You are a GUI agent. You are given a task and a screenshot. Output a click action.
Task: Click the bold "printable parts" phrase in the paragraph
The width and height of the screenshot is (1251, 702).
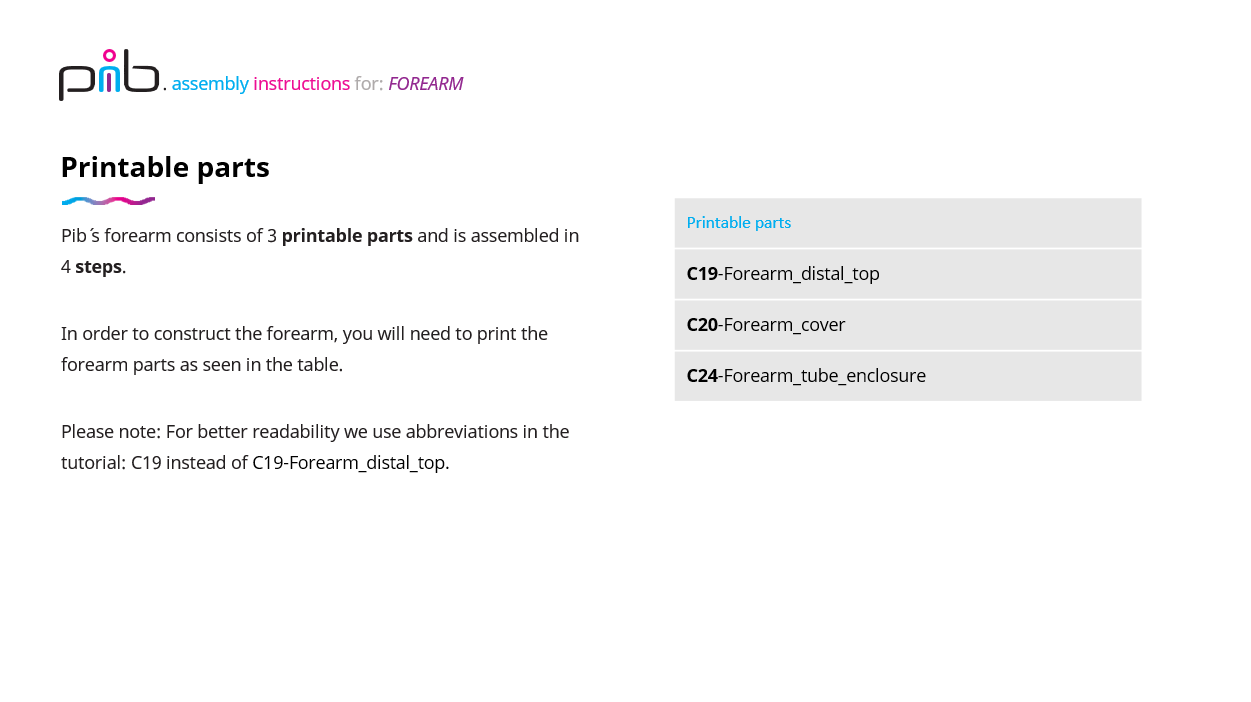pos(347,236)
